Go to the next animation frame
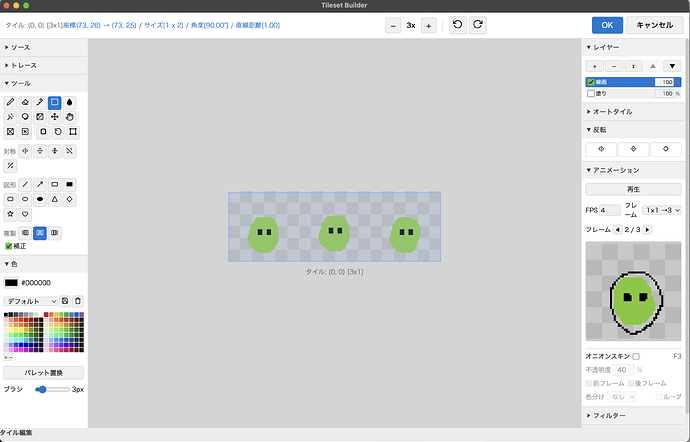This screenshot has width=690, height=442. [647, 230]
